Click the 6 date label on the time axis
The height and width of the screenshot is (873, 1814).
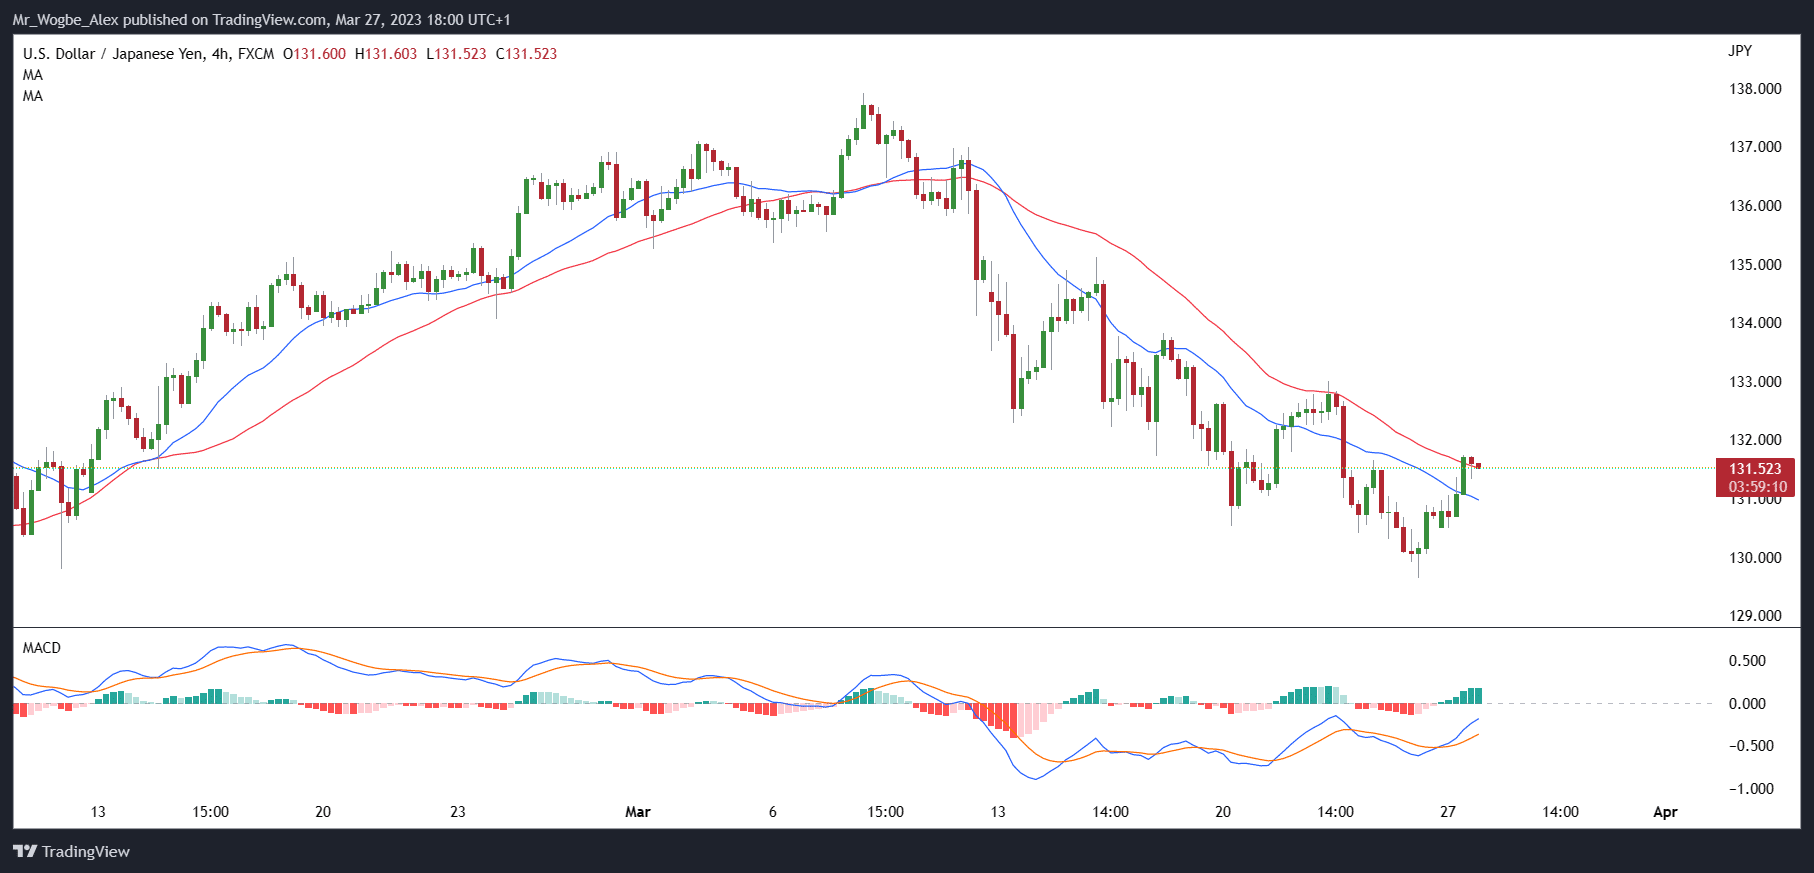point(773,812)
